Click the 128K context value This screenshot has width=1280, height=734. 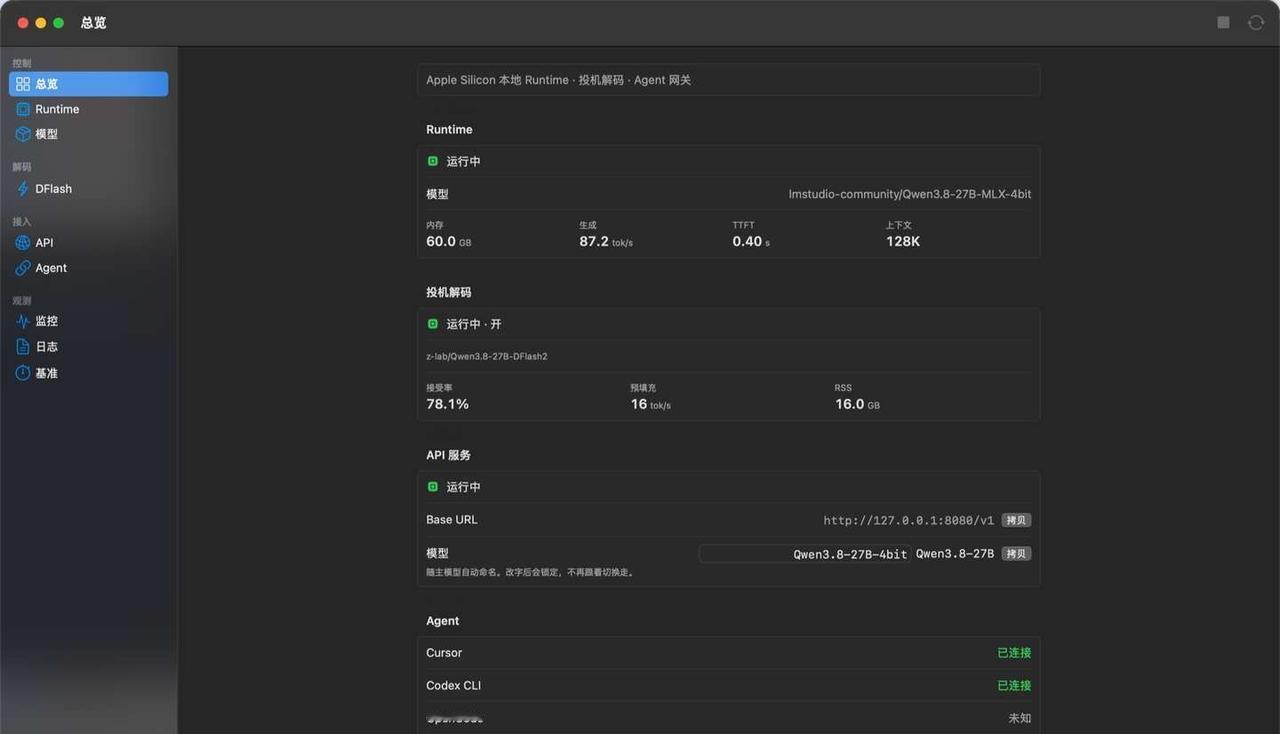903,241
